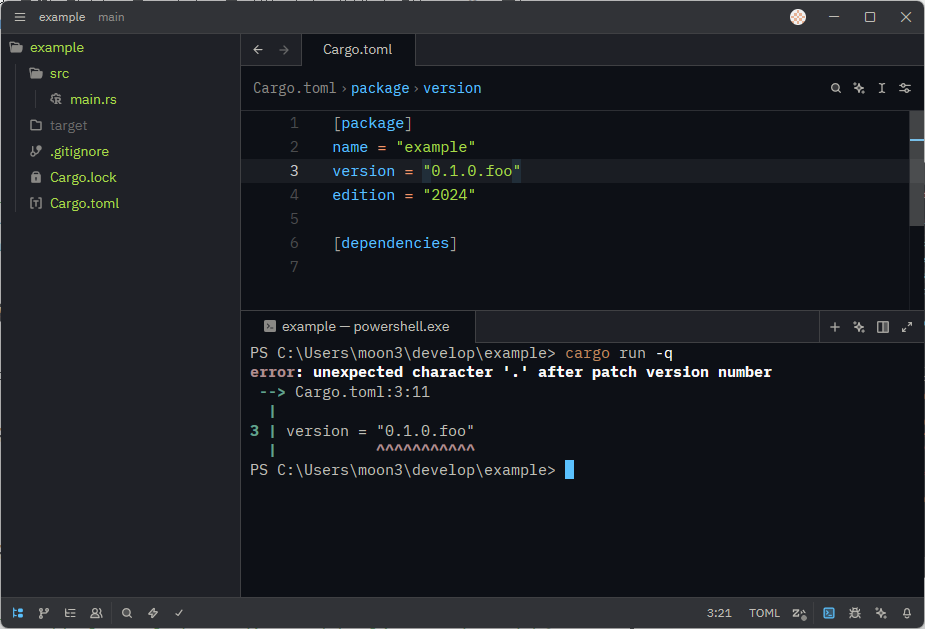Expand the target folder
The height and width of the screenshot is (629, 925).
[68, 125]
